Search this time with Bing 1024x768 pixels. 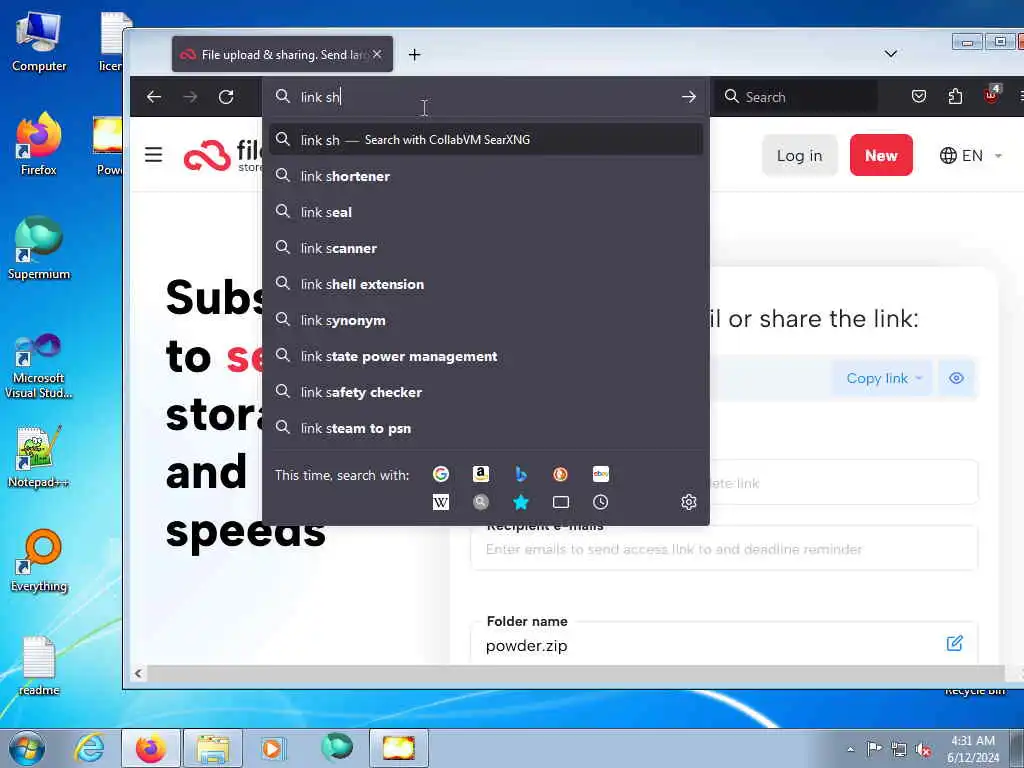(520, 474)
